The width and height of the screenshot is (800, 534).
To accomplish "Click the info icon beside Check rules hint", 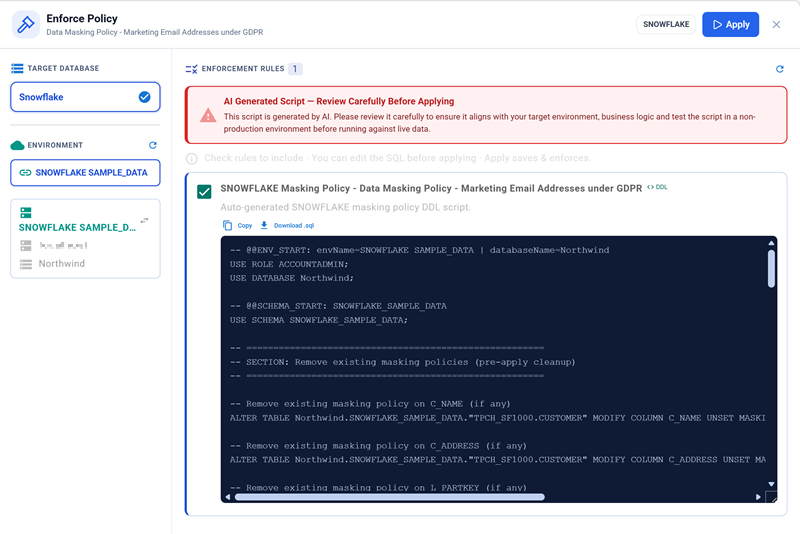I will (x=192, y=159).
